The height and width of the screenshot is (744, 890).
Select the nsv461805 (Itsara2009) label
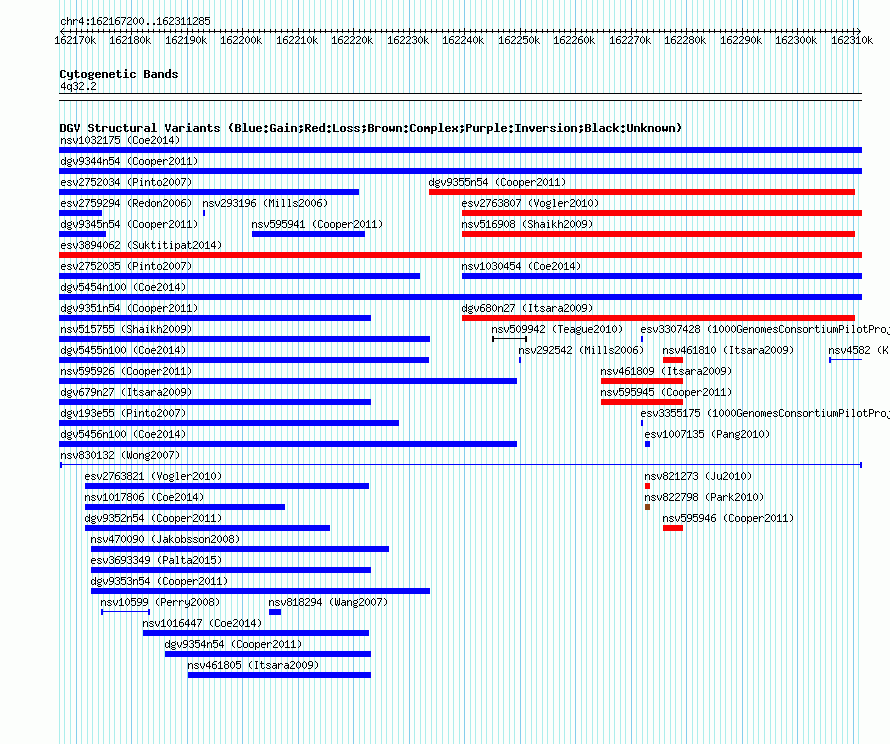(x=253, y=665)
